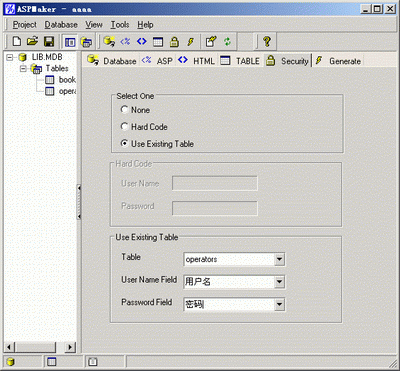400x371 pixels.
Task: Switch to the TABLE tab
Action: pos(240,61)
